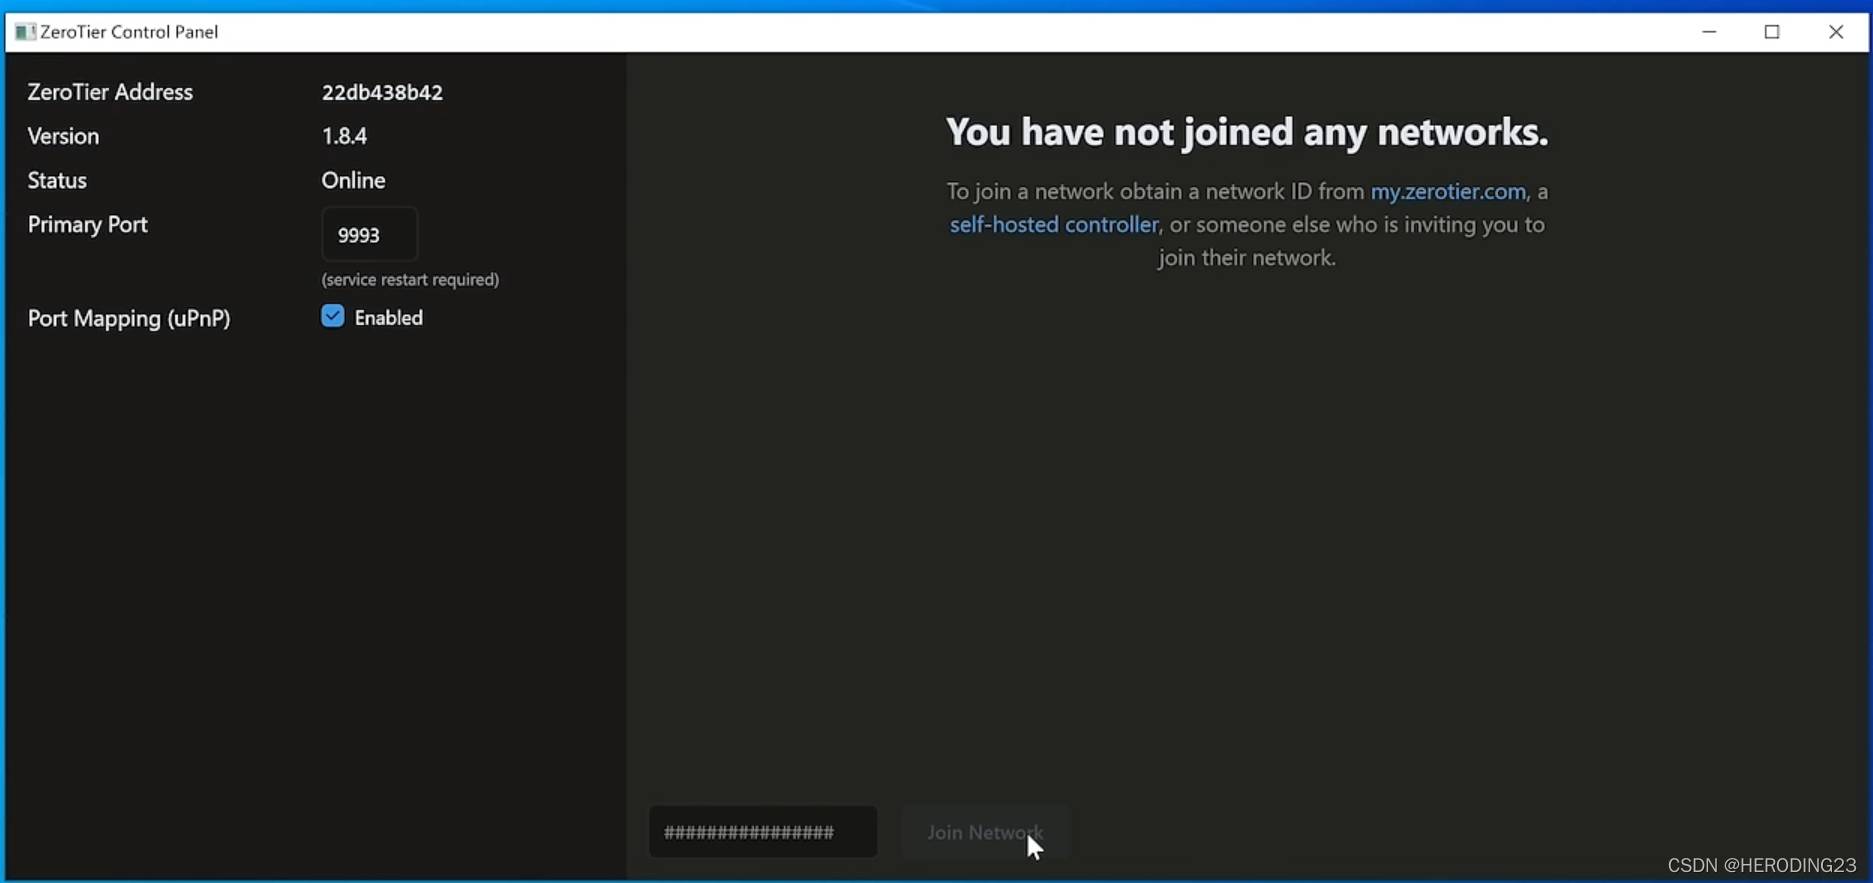Click the Join Network button
Image resolution: width=1873 pixels, height=883 pixels.
point(985,832)
